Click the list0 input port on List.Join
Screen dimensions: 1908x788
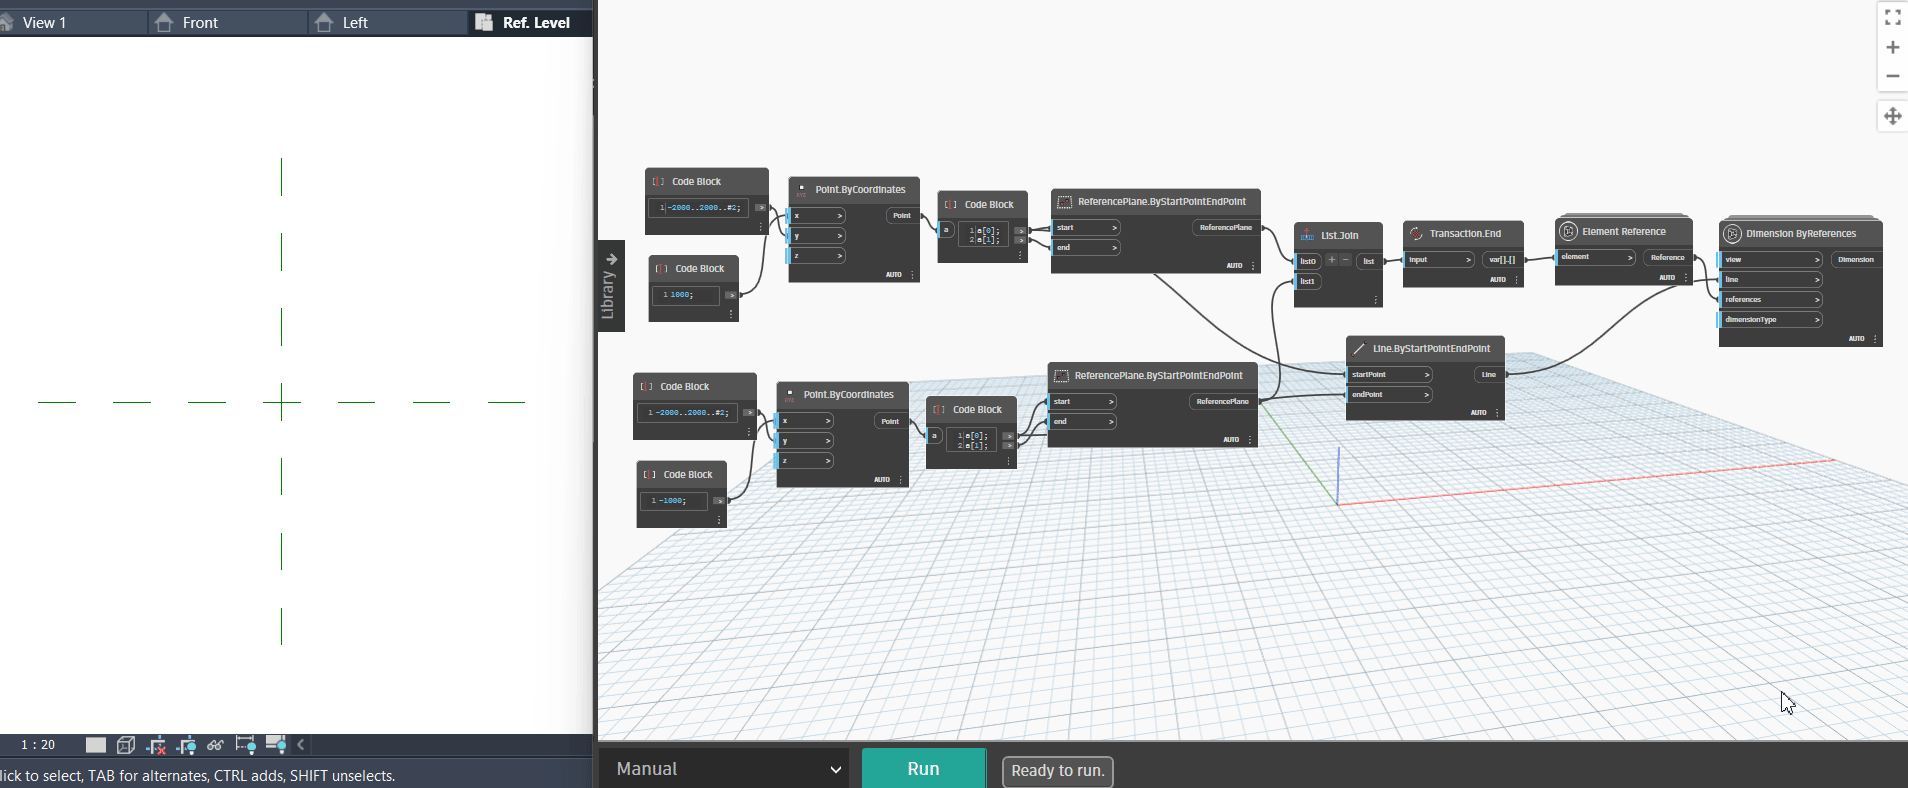[1308, 261]
